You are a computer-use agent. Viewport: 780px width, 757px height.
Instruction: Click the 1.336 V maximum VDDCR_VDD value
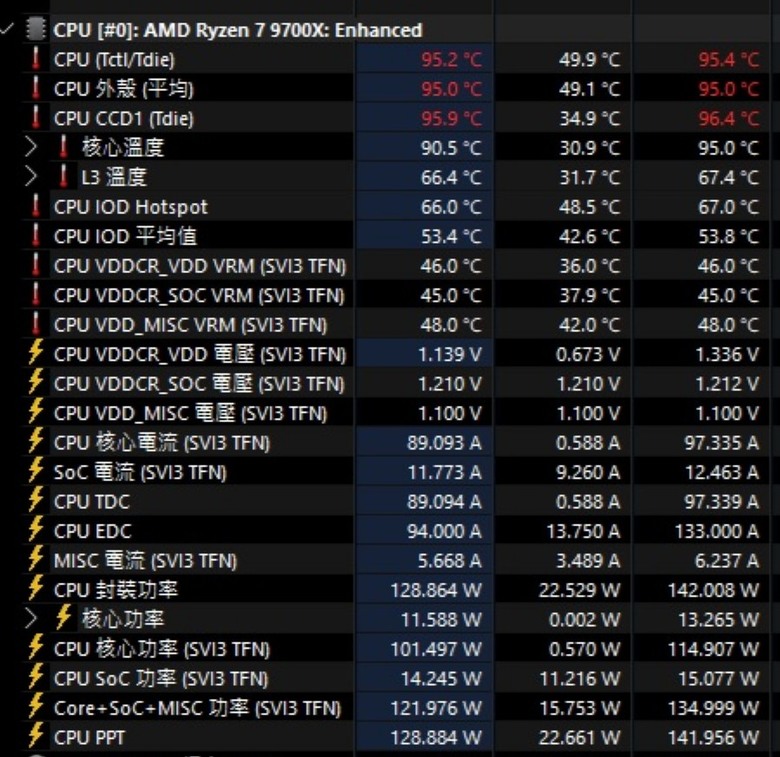pyautogui.click(x=727, y=354)
